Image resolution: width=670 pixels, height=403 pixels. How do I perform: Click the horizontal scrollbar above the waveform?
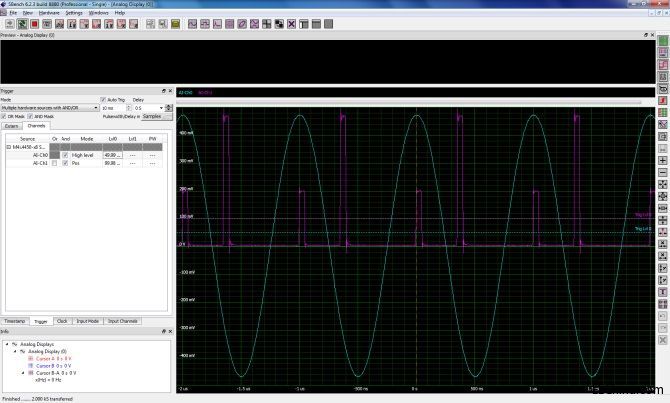point(409,102)
